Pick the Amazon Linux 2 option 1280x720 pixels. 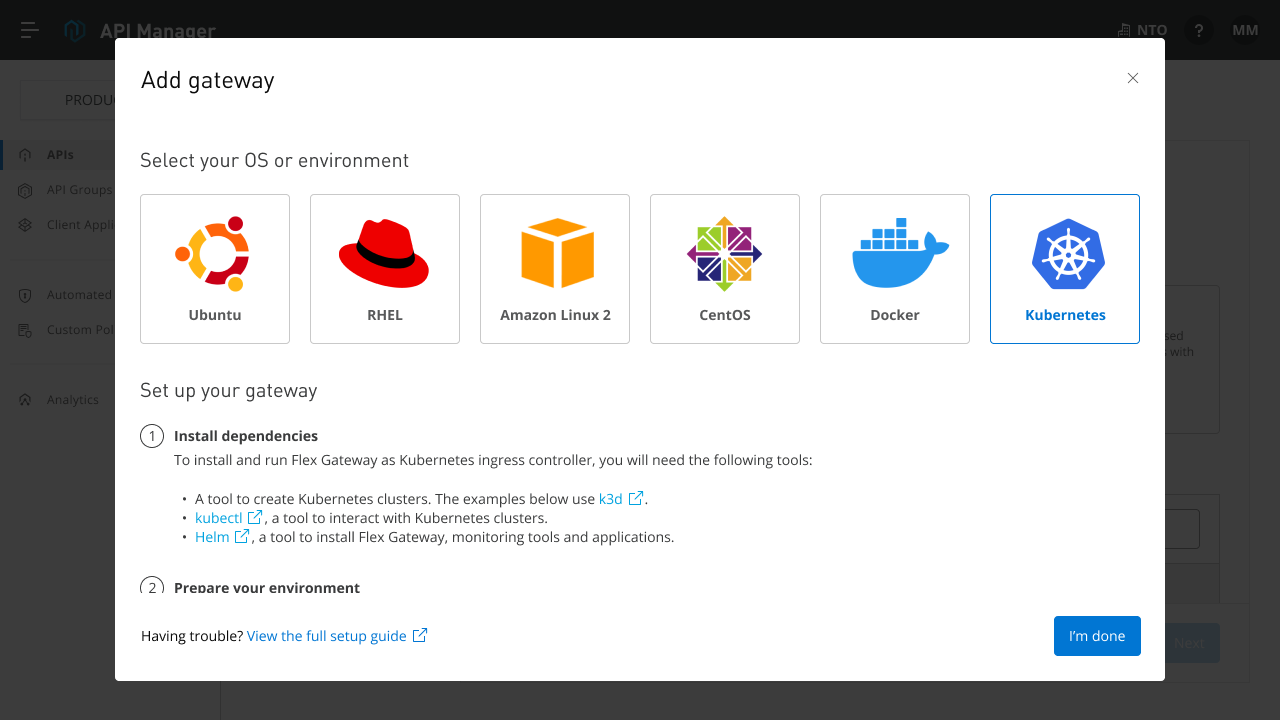tap(555, 269)
